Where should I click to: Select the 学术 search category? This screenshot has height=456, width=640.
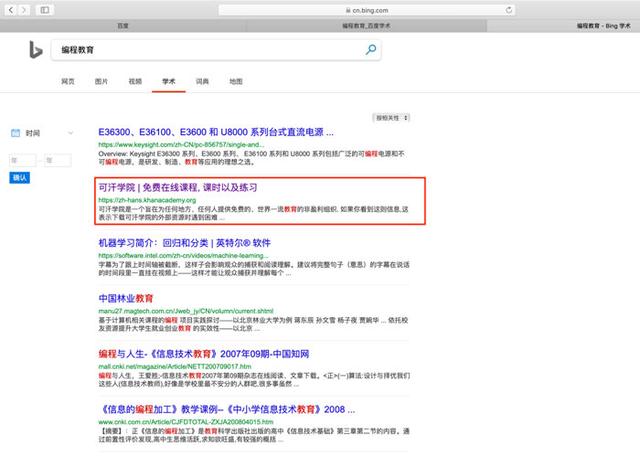[x=169, y=81]
